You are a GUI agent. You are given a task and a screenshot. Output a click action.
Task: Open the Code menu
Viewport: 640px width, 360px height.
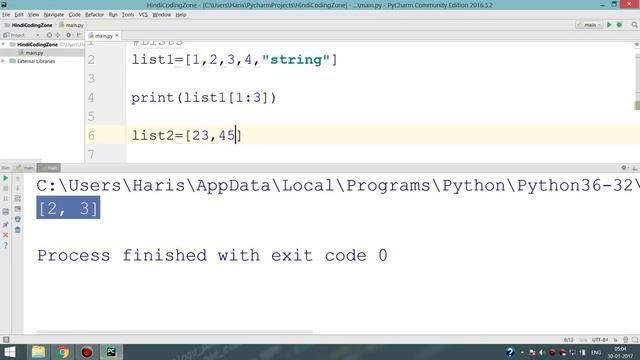pos(74,15)
